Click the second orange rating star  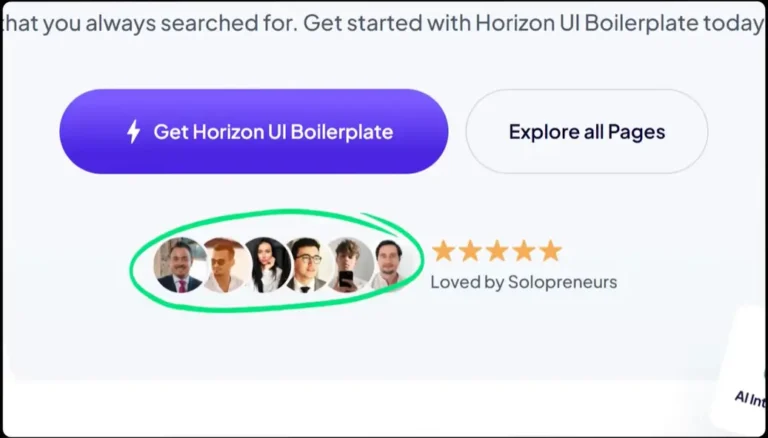click(x=470, y=251)
